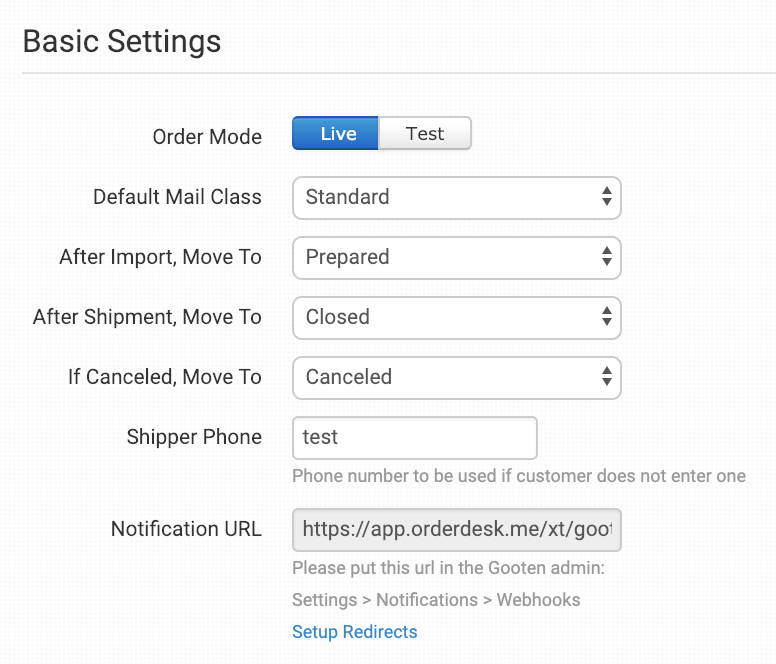Click the If Canceled, Move To label
The height and width of the screenshot is (664, 776).
pos(164,377)
